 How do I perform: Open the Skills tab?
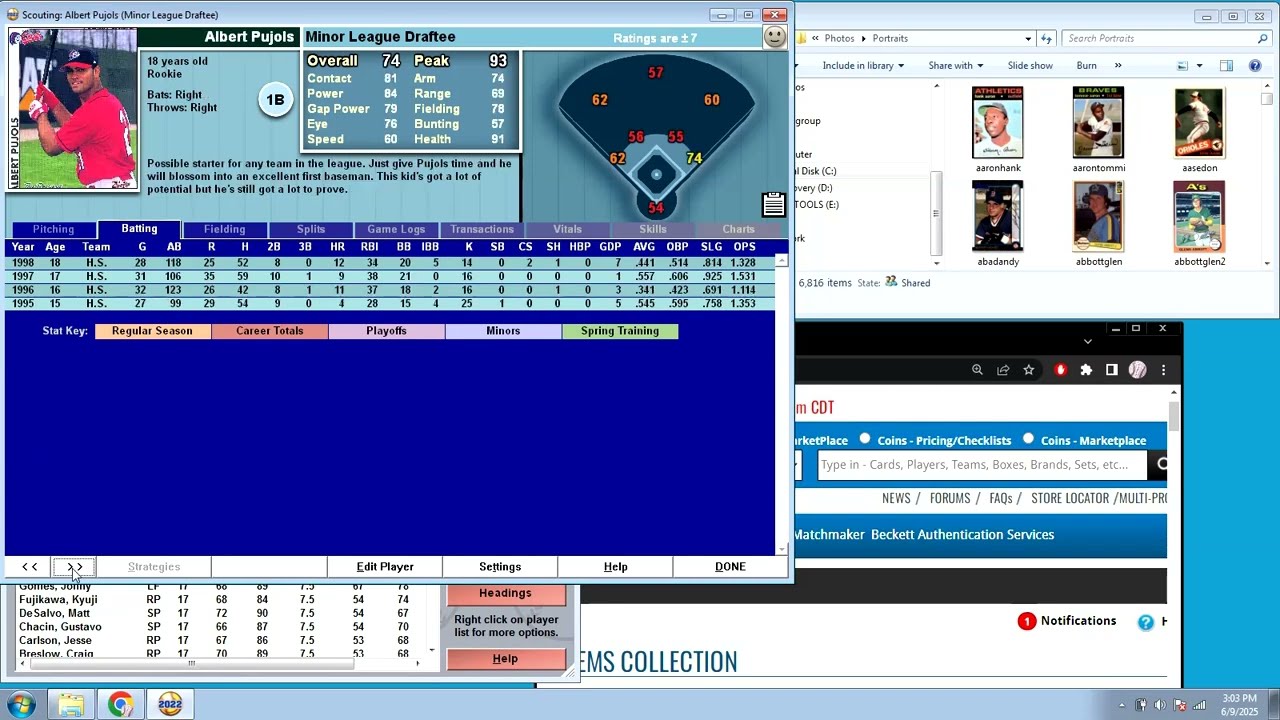653,230
